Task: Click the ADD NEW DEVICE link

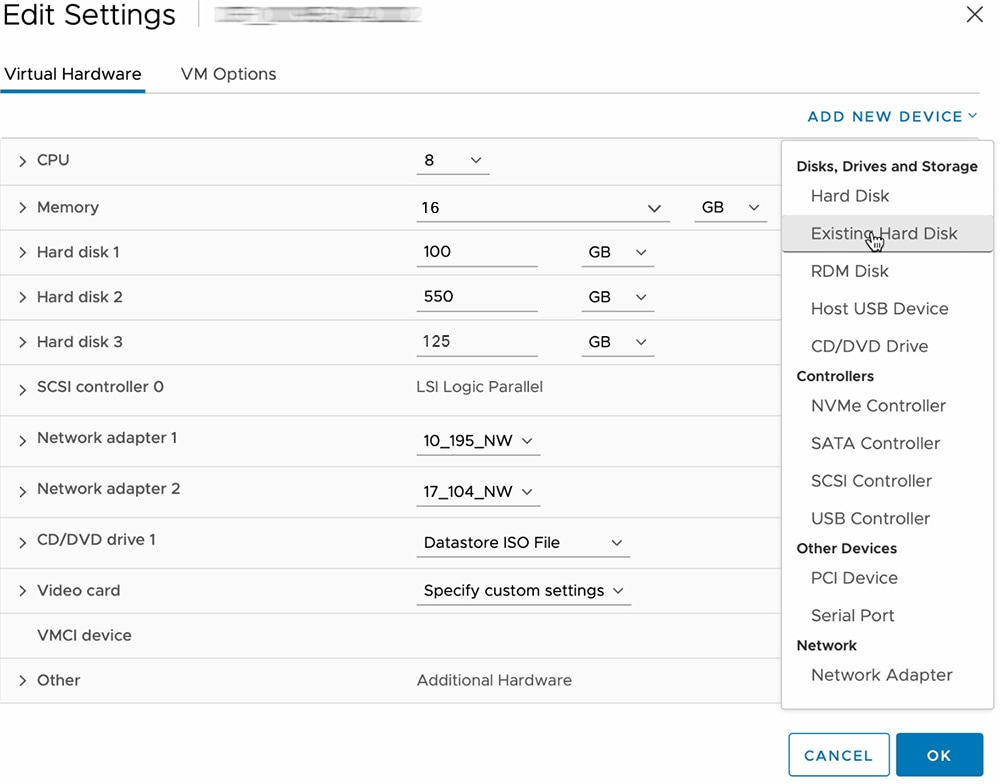Action: [x=891, y=117]
